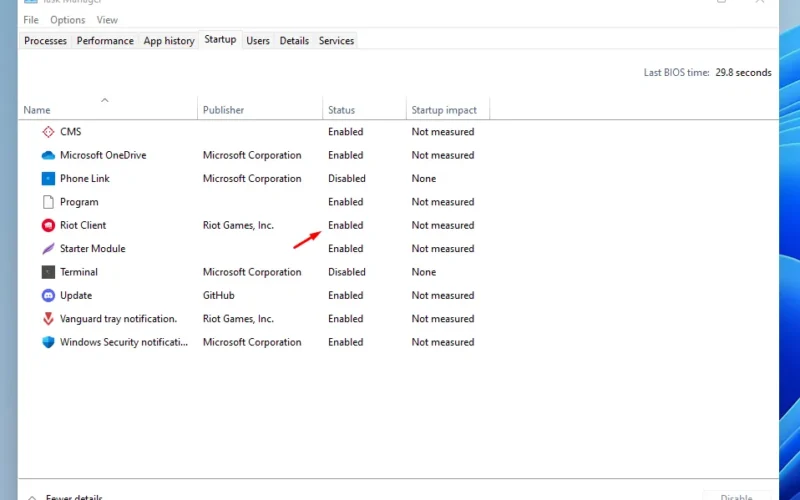Select the Terminal entry name

click(x=79, y=272)
